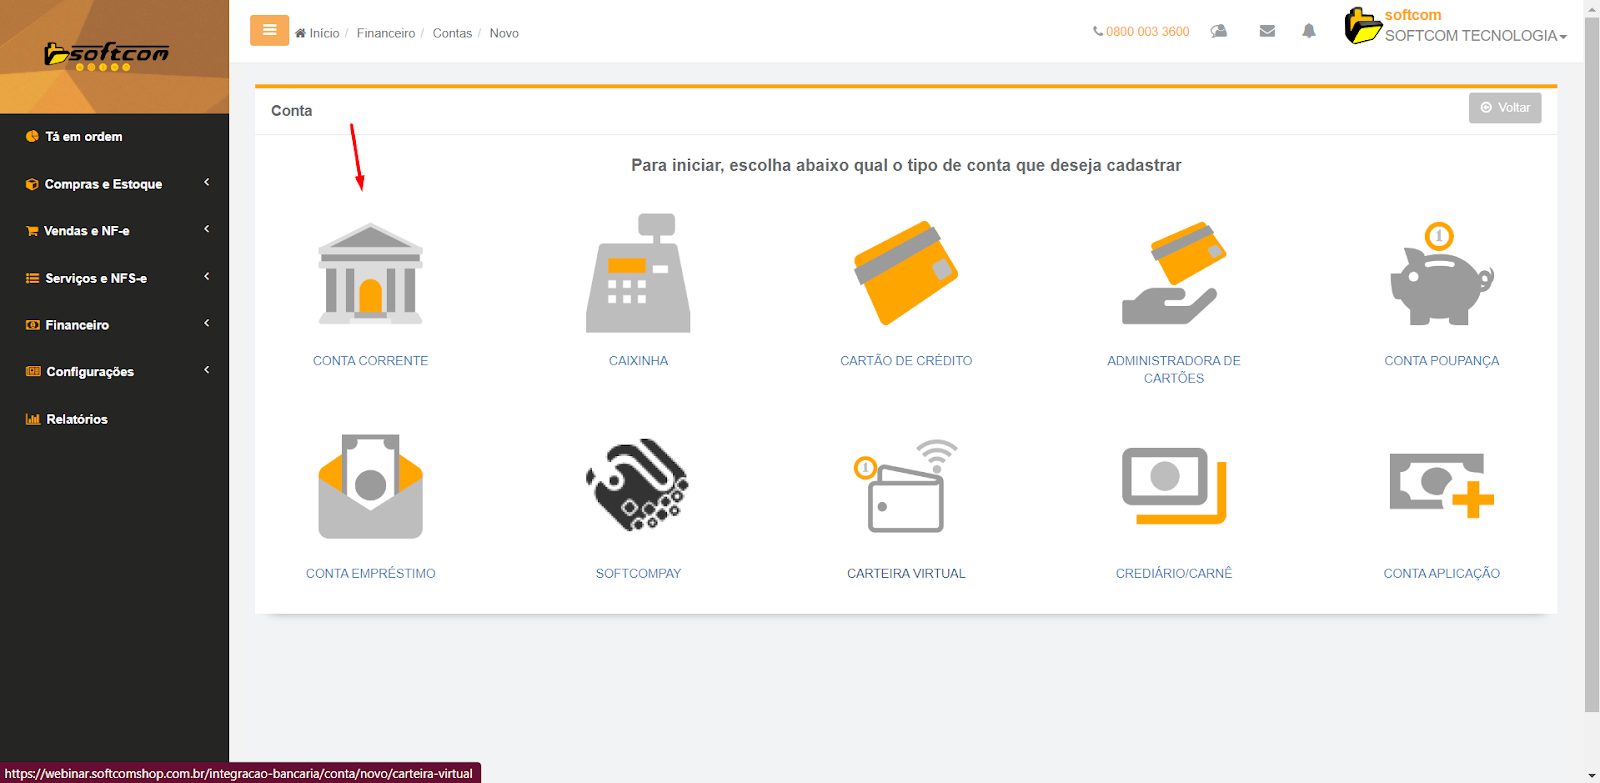Open the SOFTCOM TECNOLOGIA user dropdown
This screenshot has height=783, width=1600.
click(x=1474, y=35)
